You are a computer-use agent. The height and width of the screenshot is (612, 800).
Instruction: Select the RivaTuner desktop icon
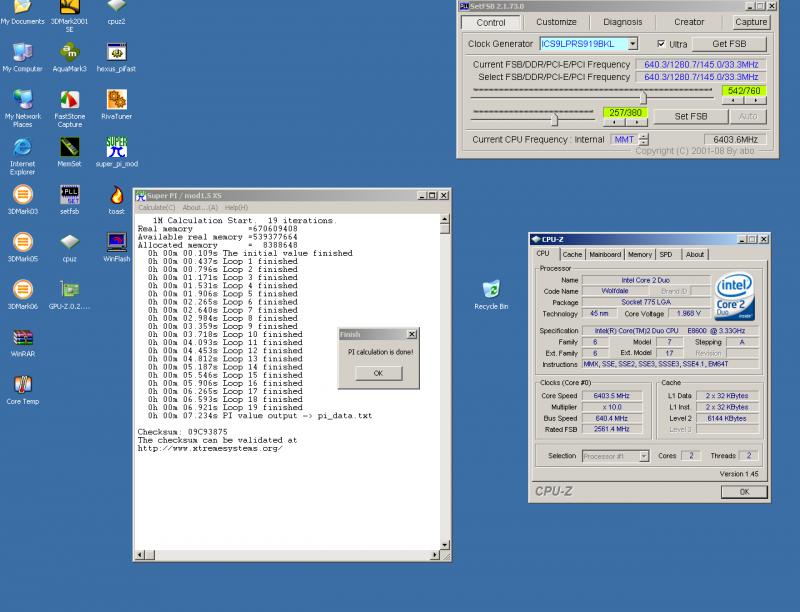coord(116,105)
